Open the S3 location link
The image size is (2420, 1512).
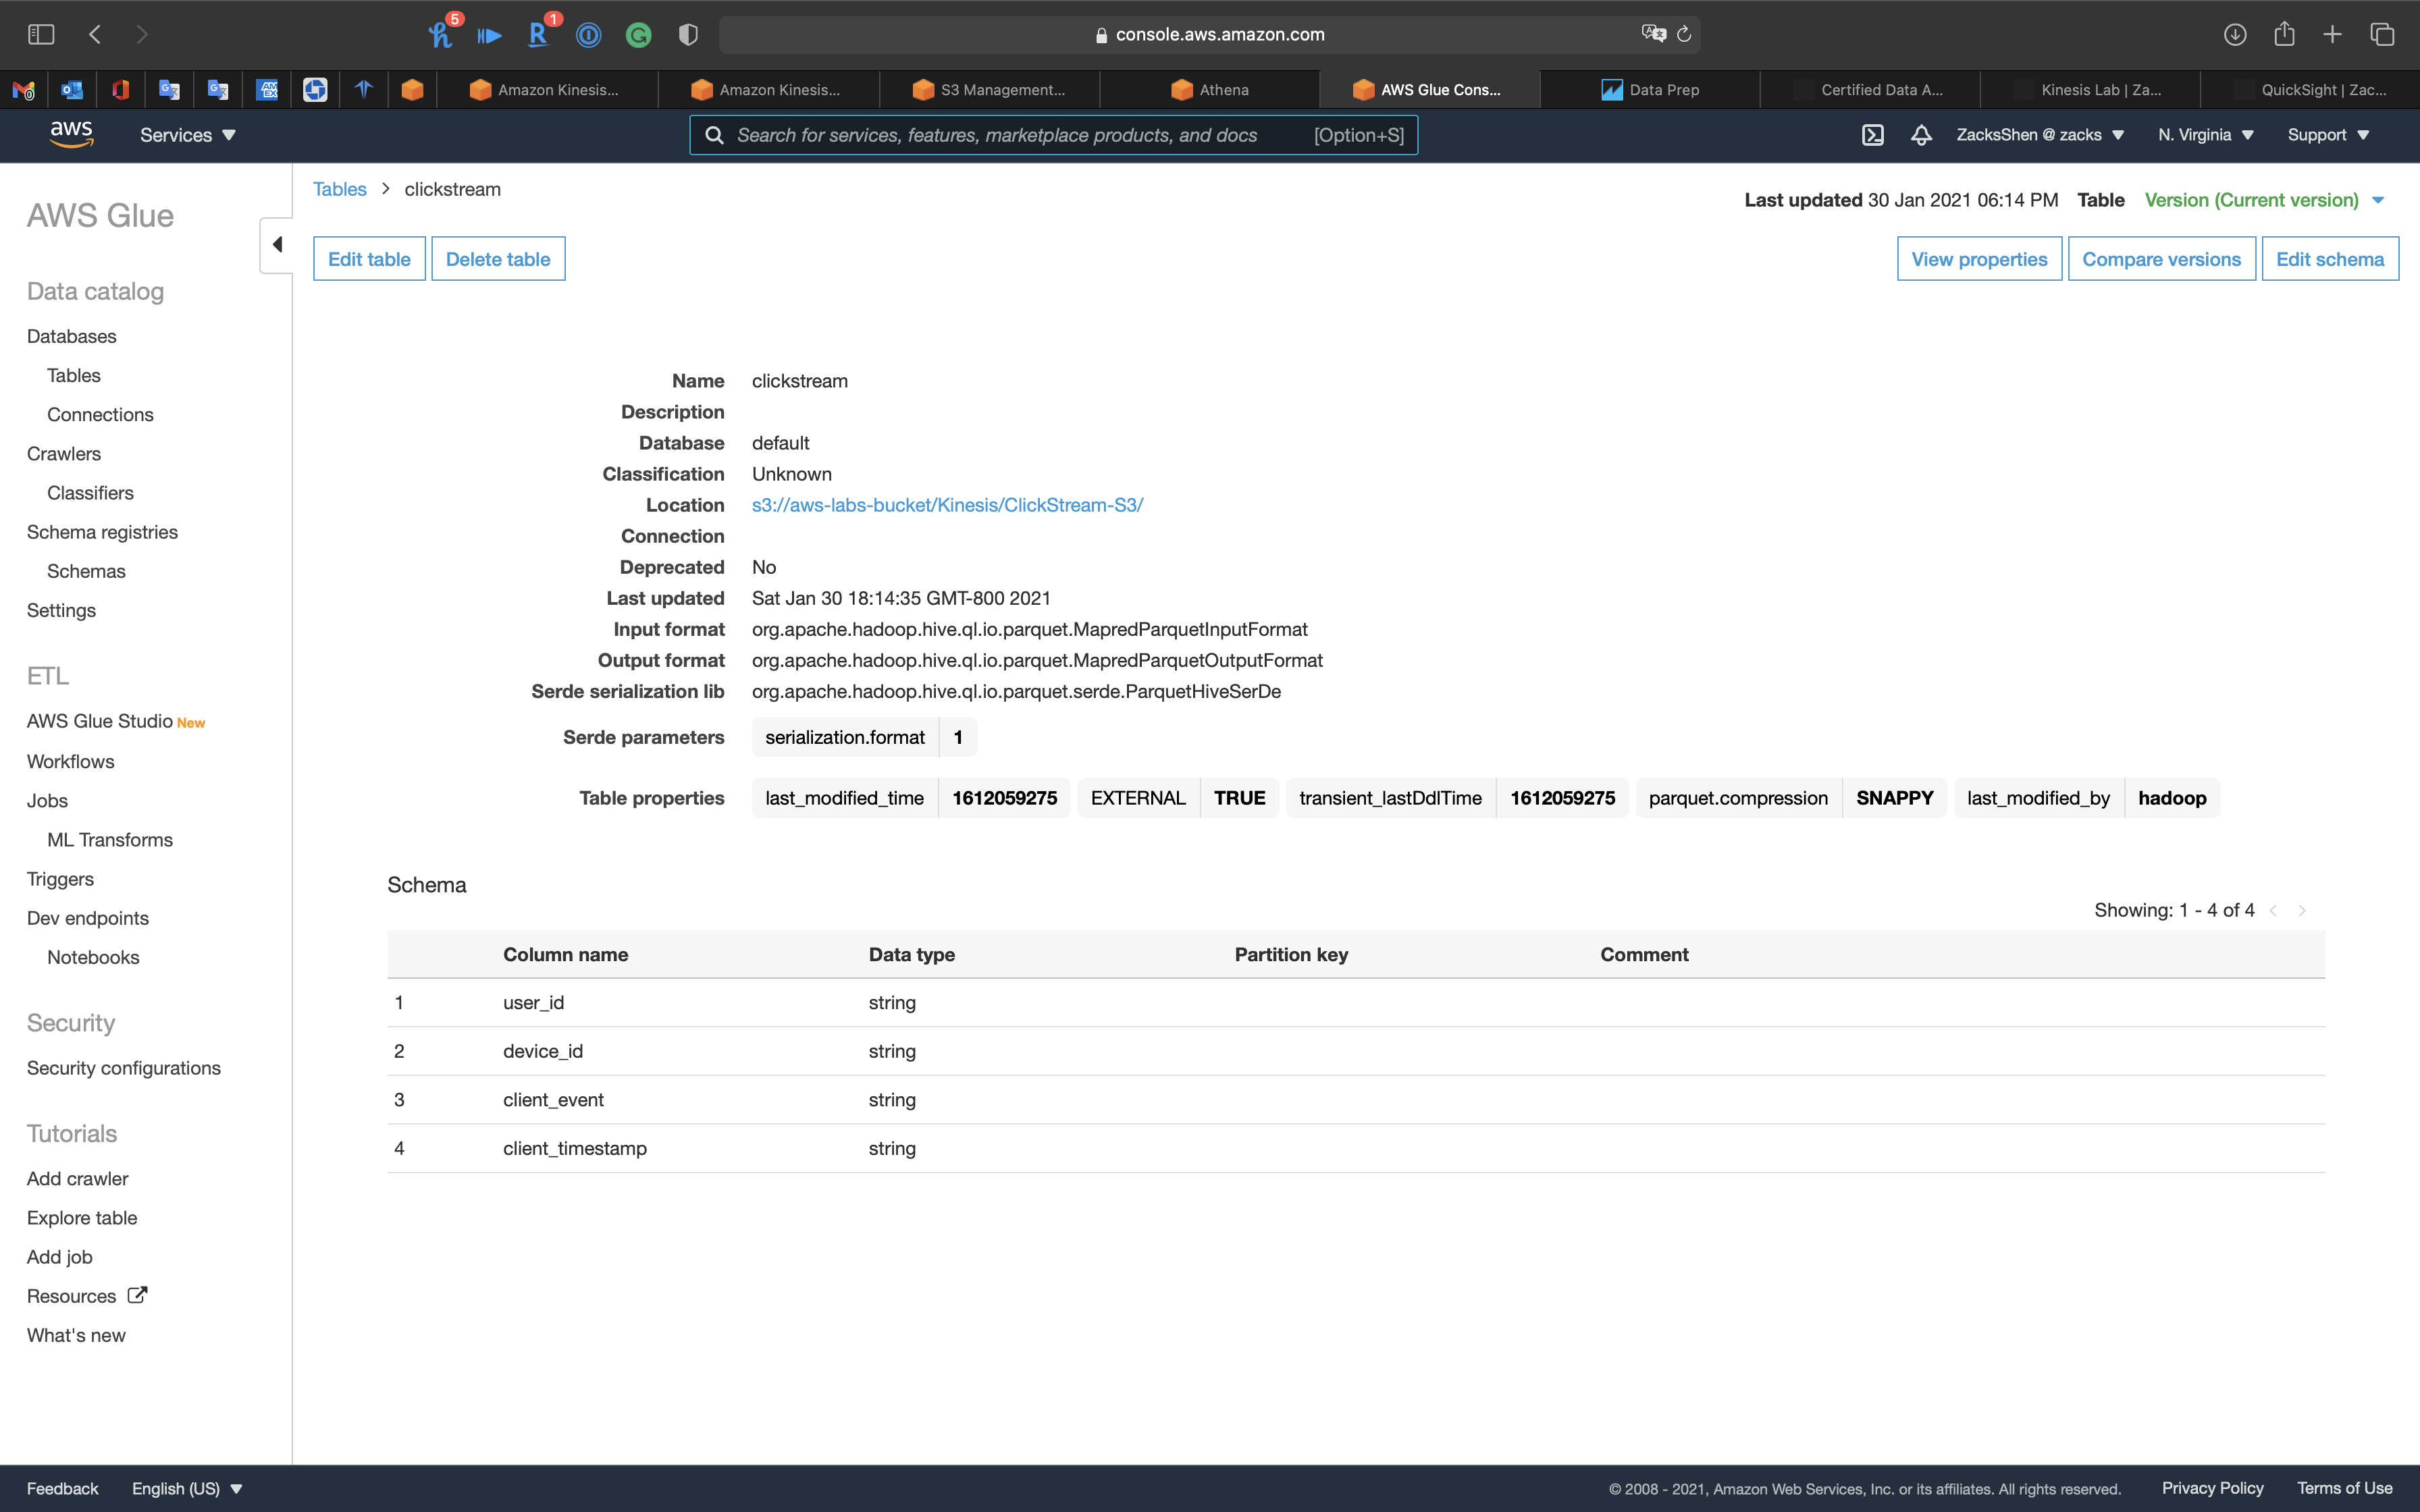click(x=947, y=505)
